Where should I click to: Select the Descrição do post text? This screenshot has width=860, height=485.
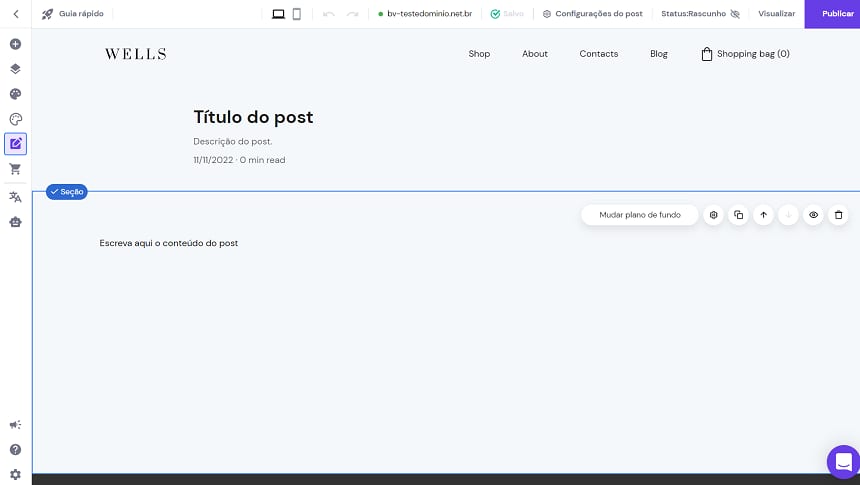pyautogui.click(x=233, y=142)
